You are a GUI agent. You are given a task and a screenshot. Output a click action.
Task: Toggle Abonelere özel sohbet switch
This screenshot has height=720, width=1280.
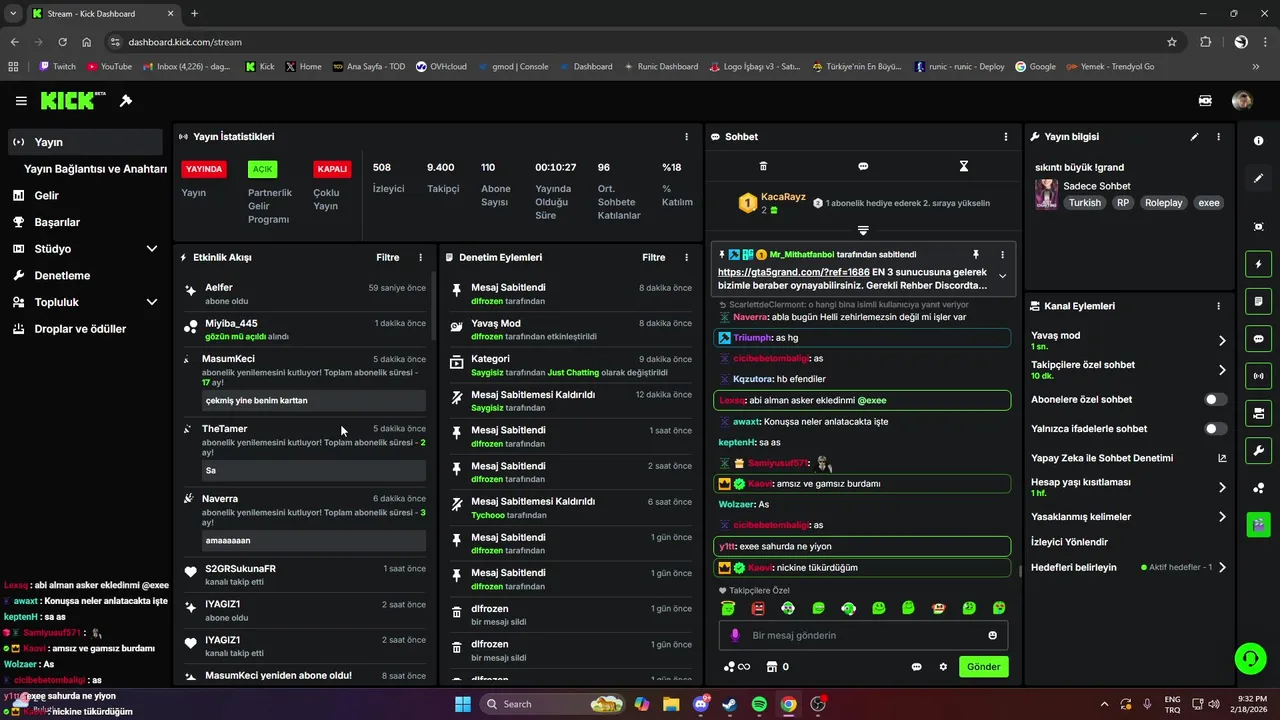click(1215, 399)
